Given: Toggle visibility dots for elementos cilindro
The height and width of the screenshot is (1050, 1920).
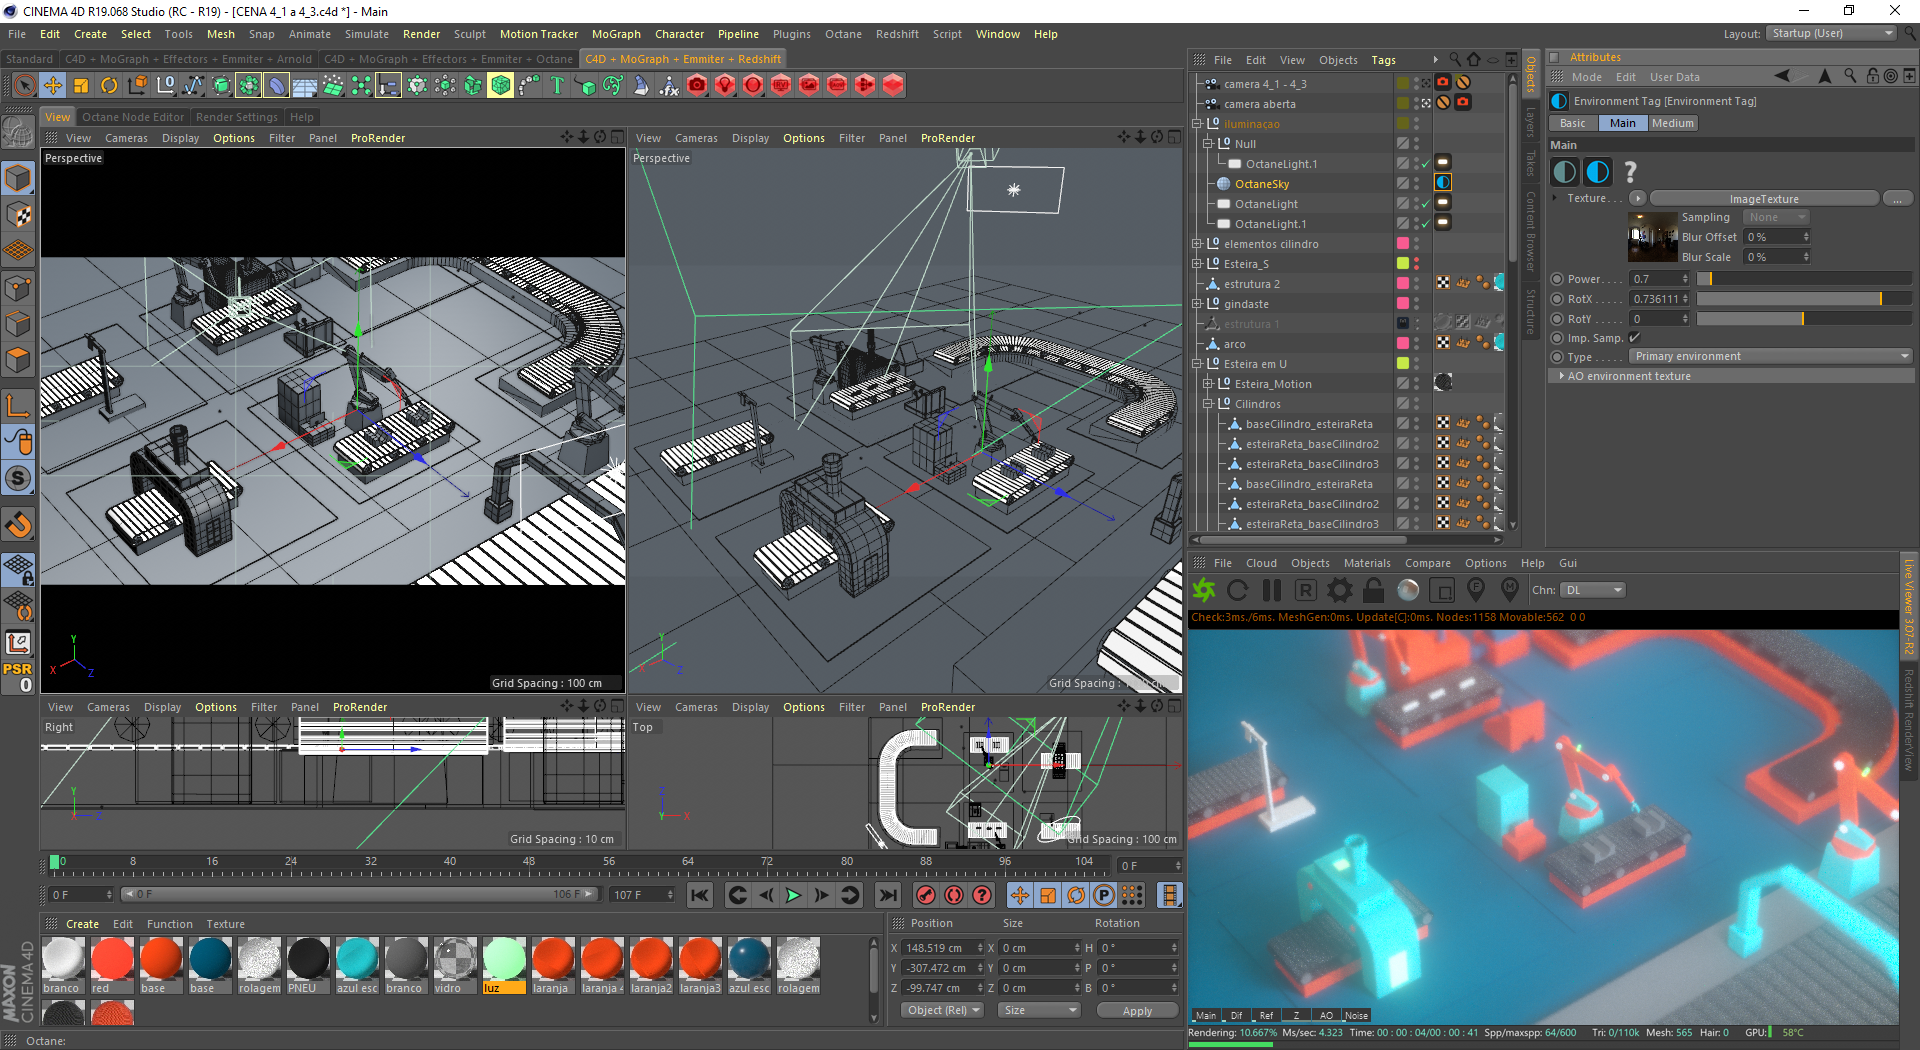Looking at the screenshot, I should click(x=1417, y=244).
